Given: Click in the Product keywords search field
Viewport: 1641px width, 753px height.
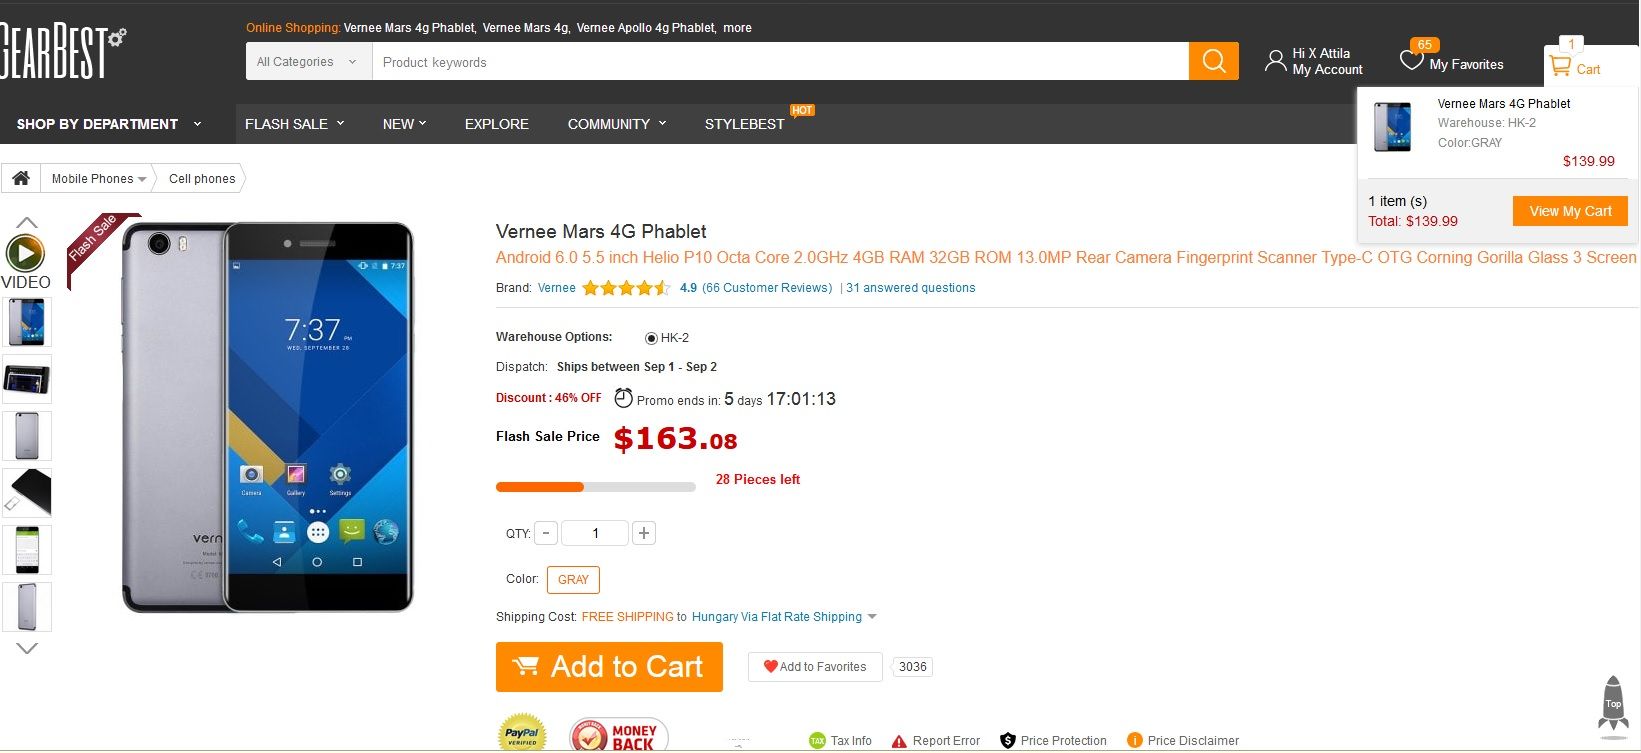Looking at the screenshot, I should tap(780, 61).
